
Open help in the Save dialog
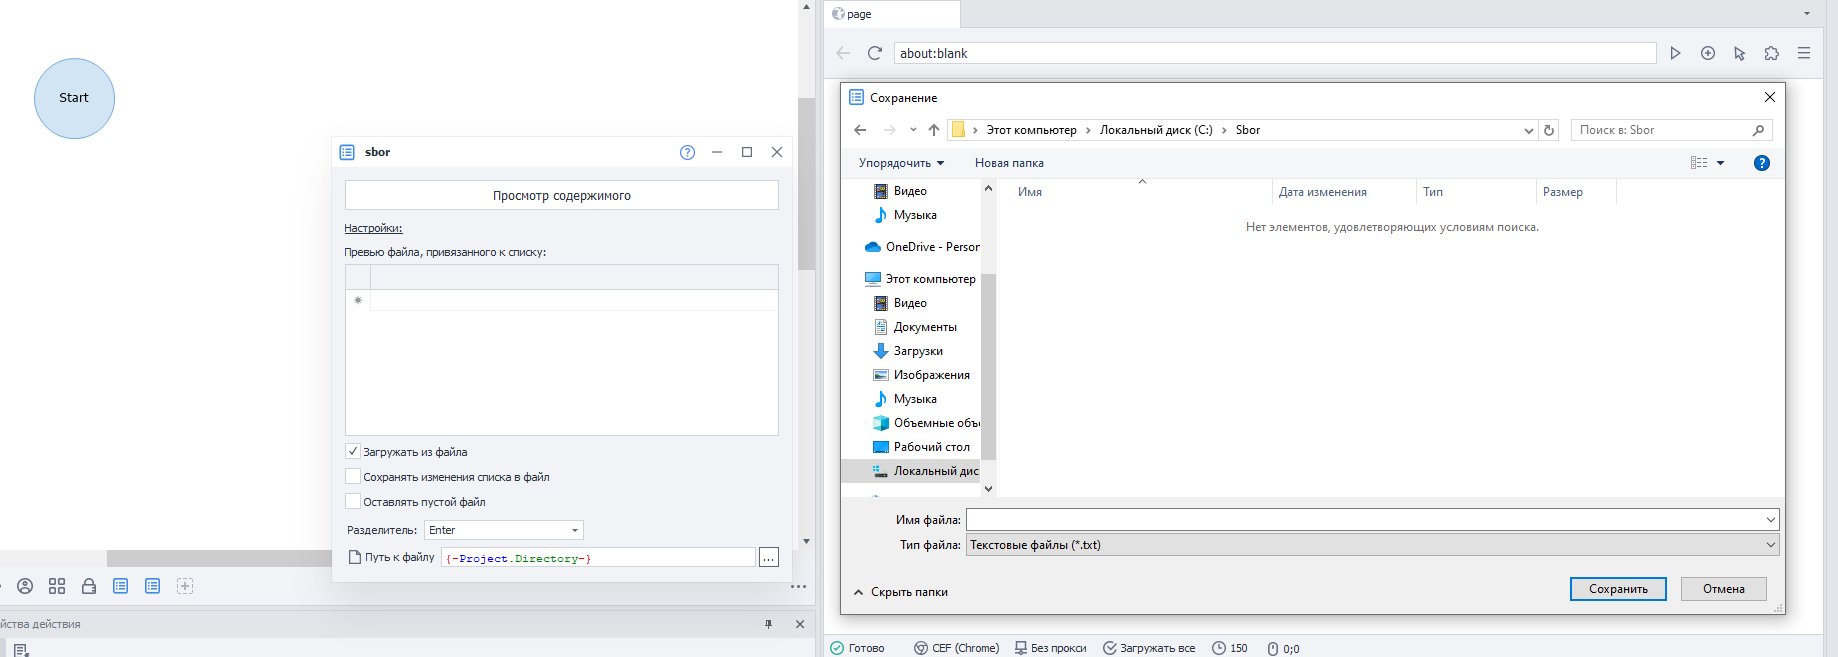tap(1762, 163)
